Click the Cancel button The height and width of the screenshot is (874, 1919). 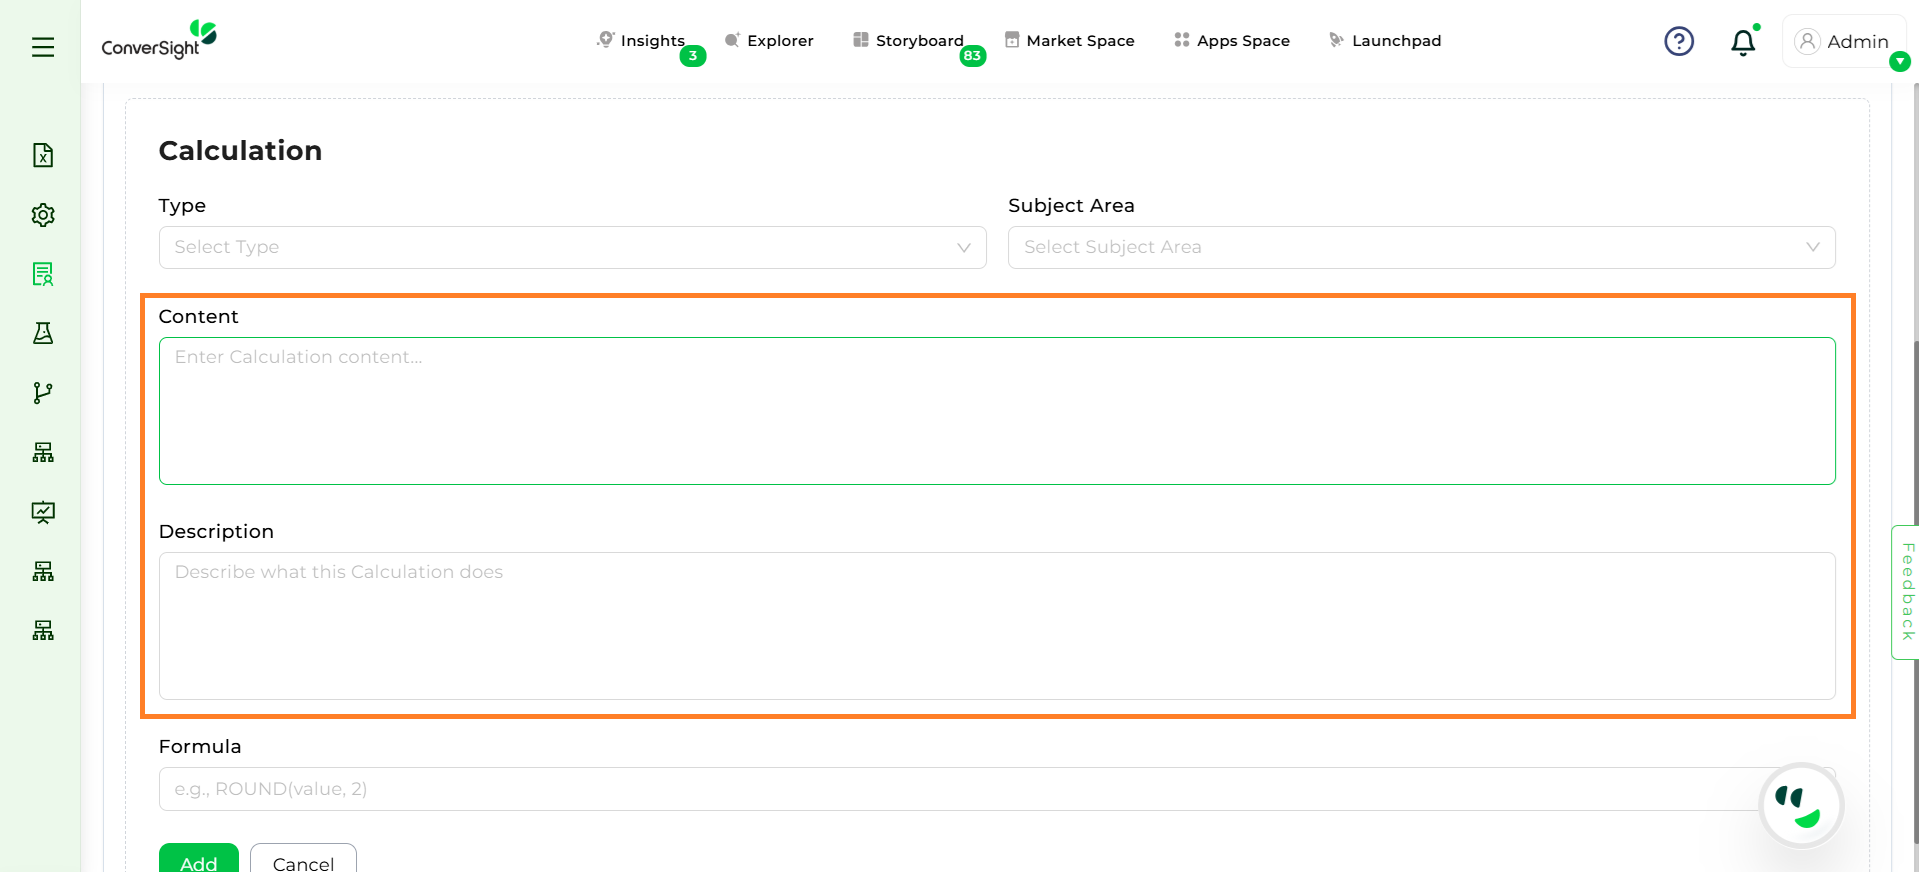(x=303, y=861)
